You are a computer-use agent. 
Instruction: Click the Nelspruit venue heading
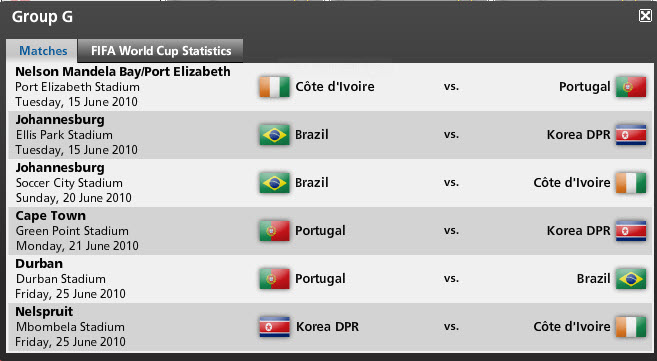pyautogui.click(x=44, y=312)
